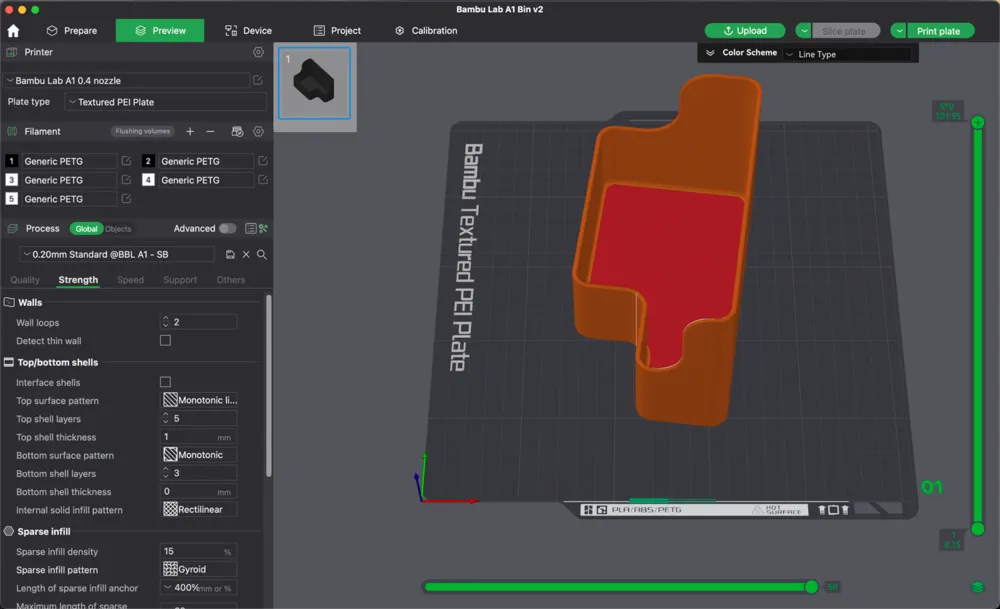Open the 0.20mm Standard process dropdown

(117, 254)
